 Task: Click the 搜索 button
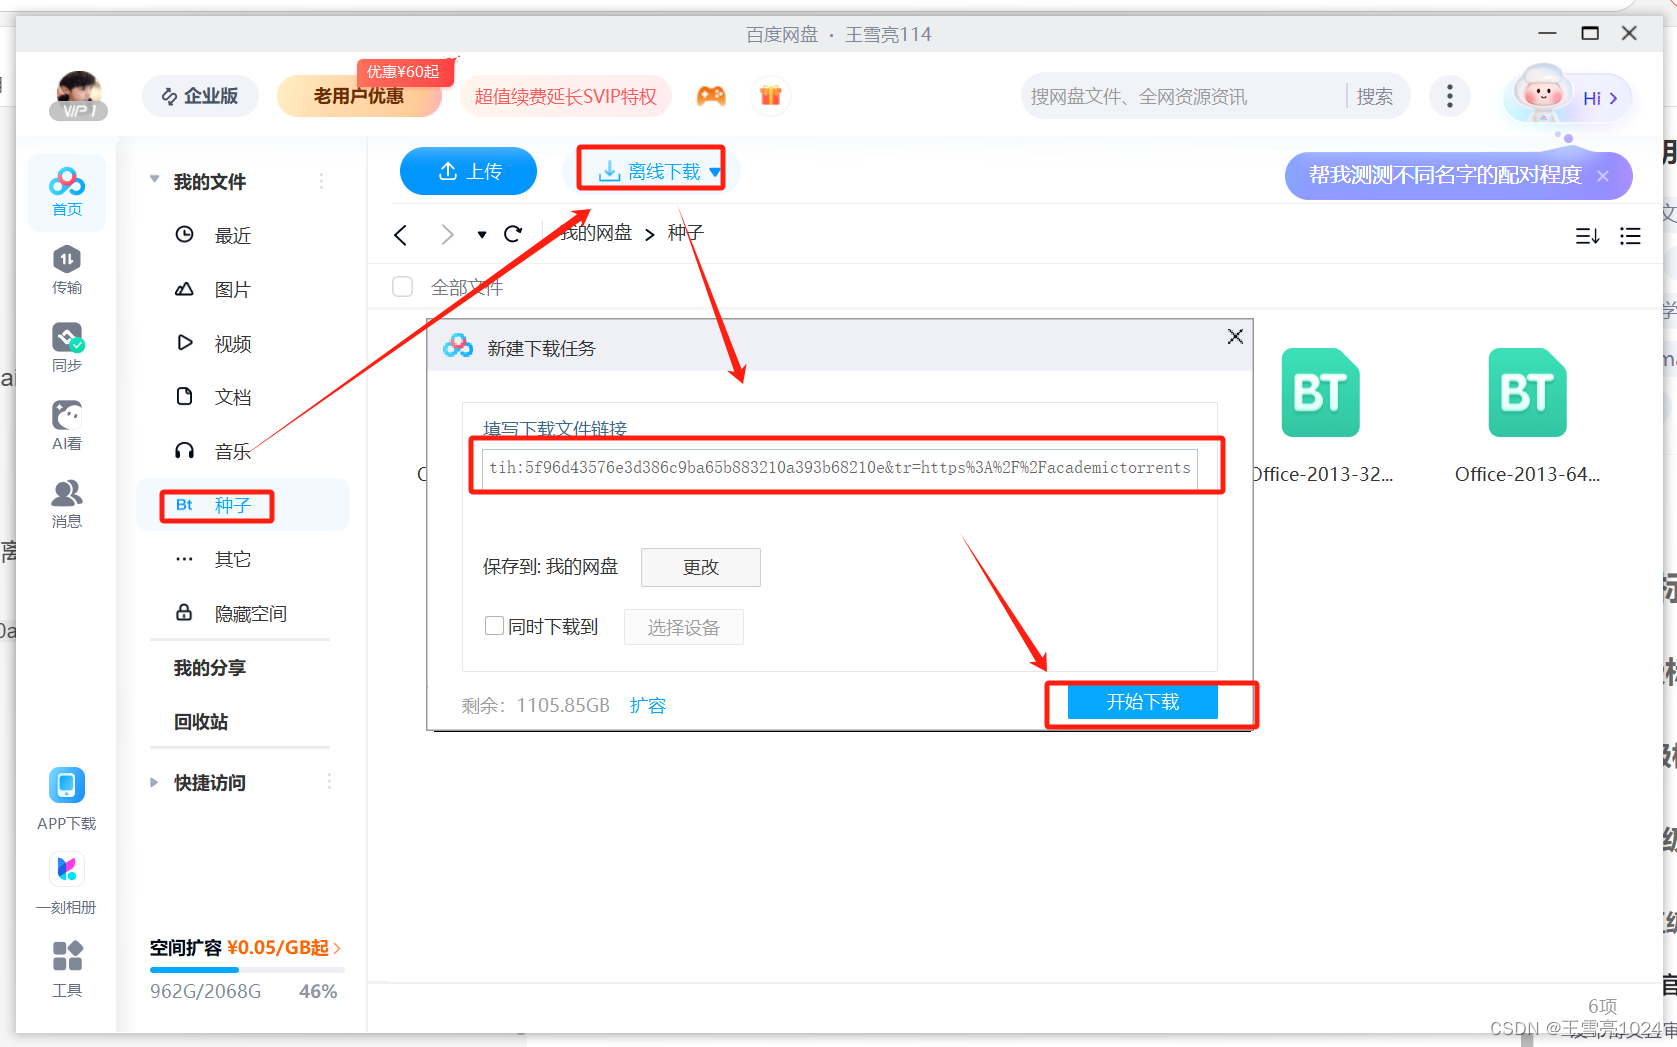point(1375,96)
